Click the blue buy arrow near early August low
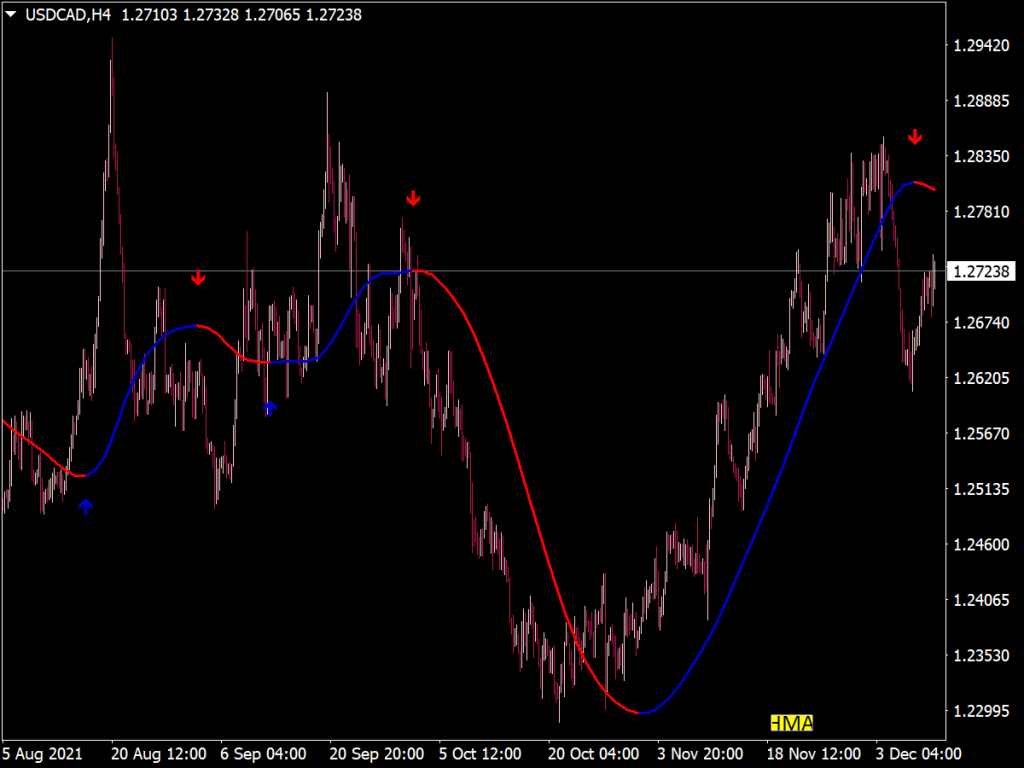The image size is (1024, 768). 86,507
